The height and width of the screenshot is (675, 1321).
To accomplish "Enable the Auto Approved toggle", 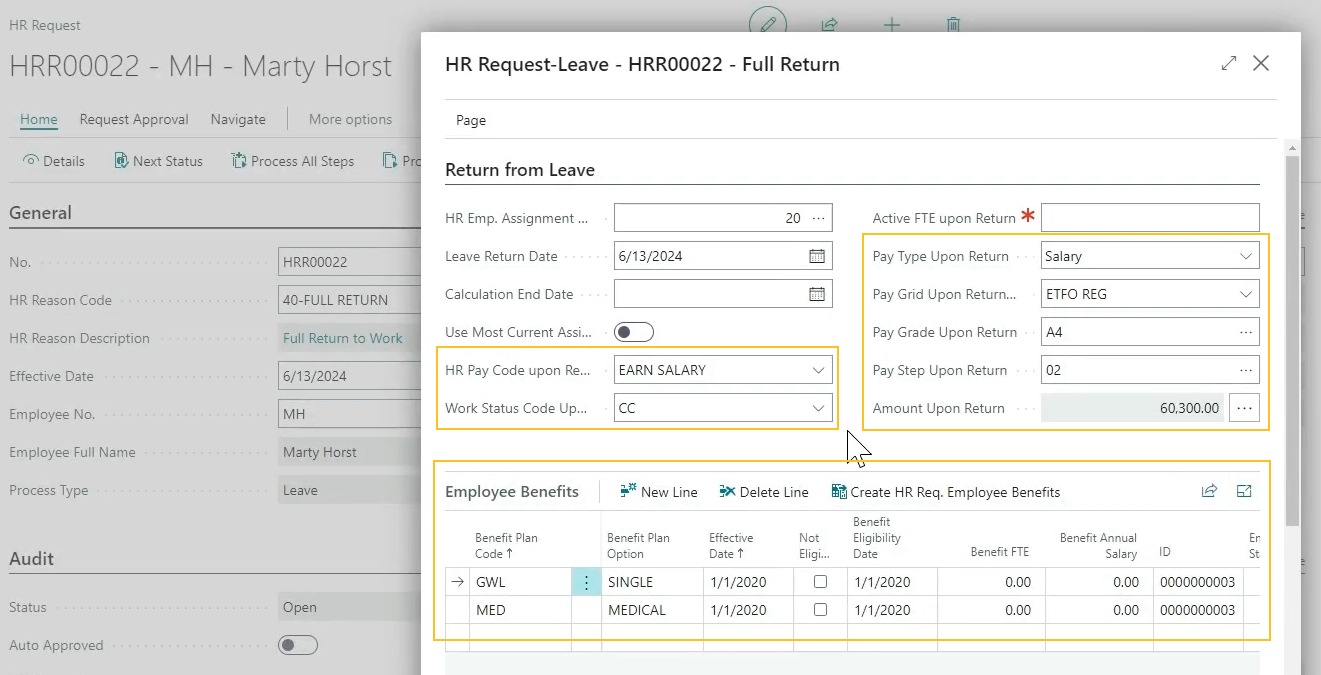I will 297,645.
